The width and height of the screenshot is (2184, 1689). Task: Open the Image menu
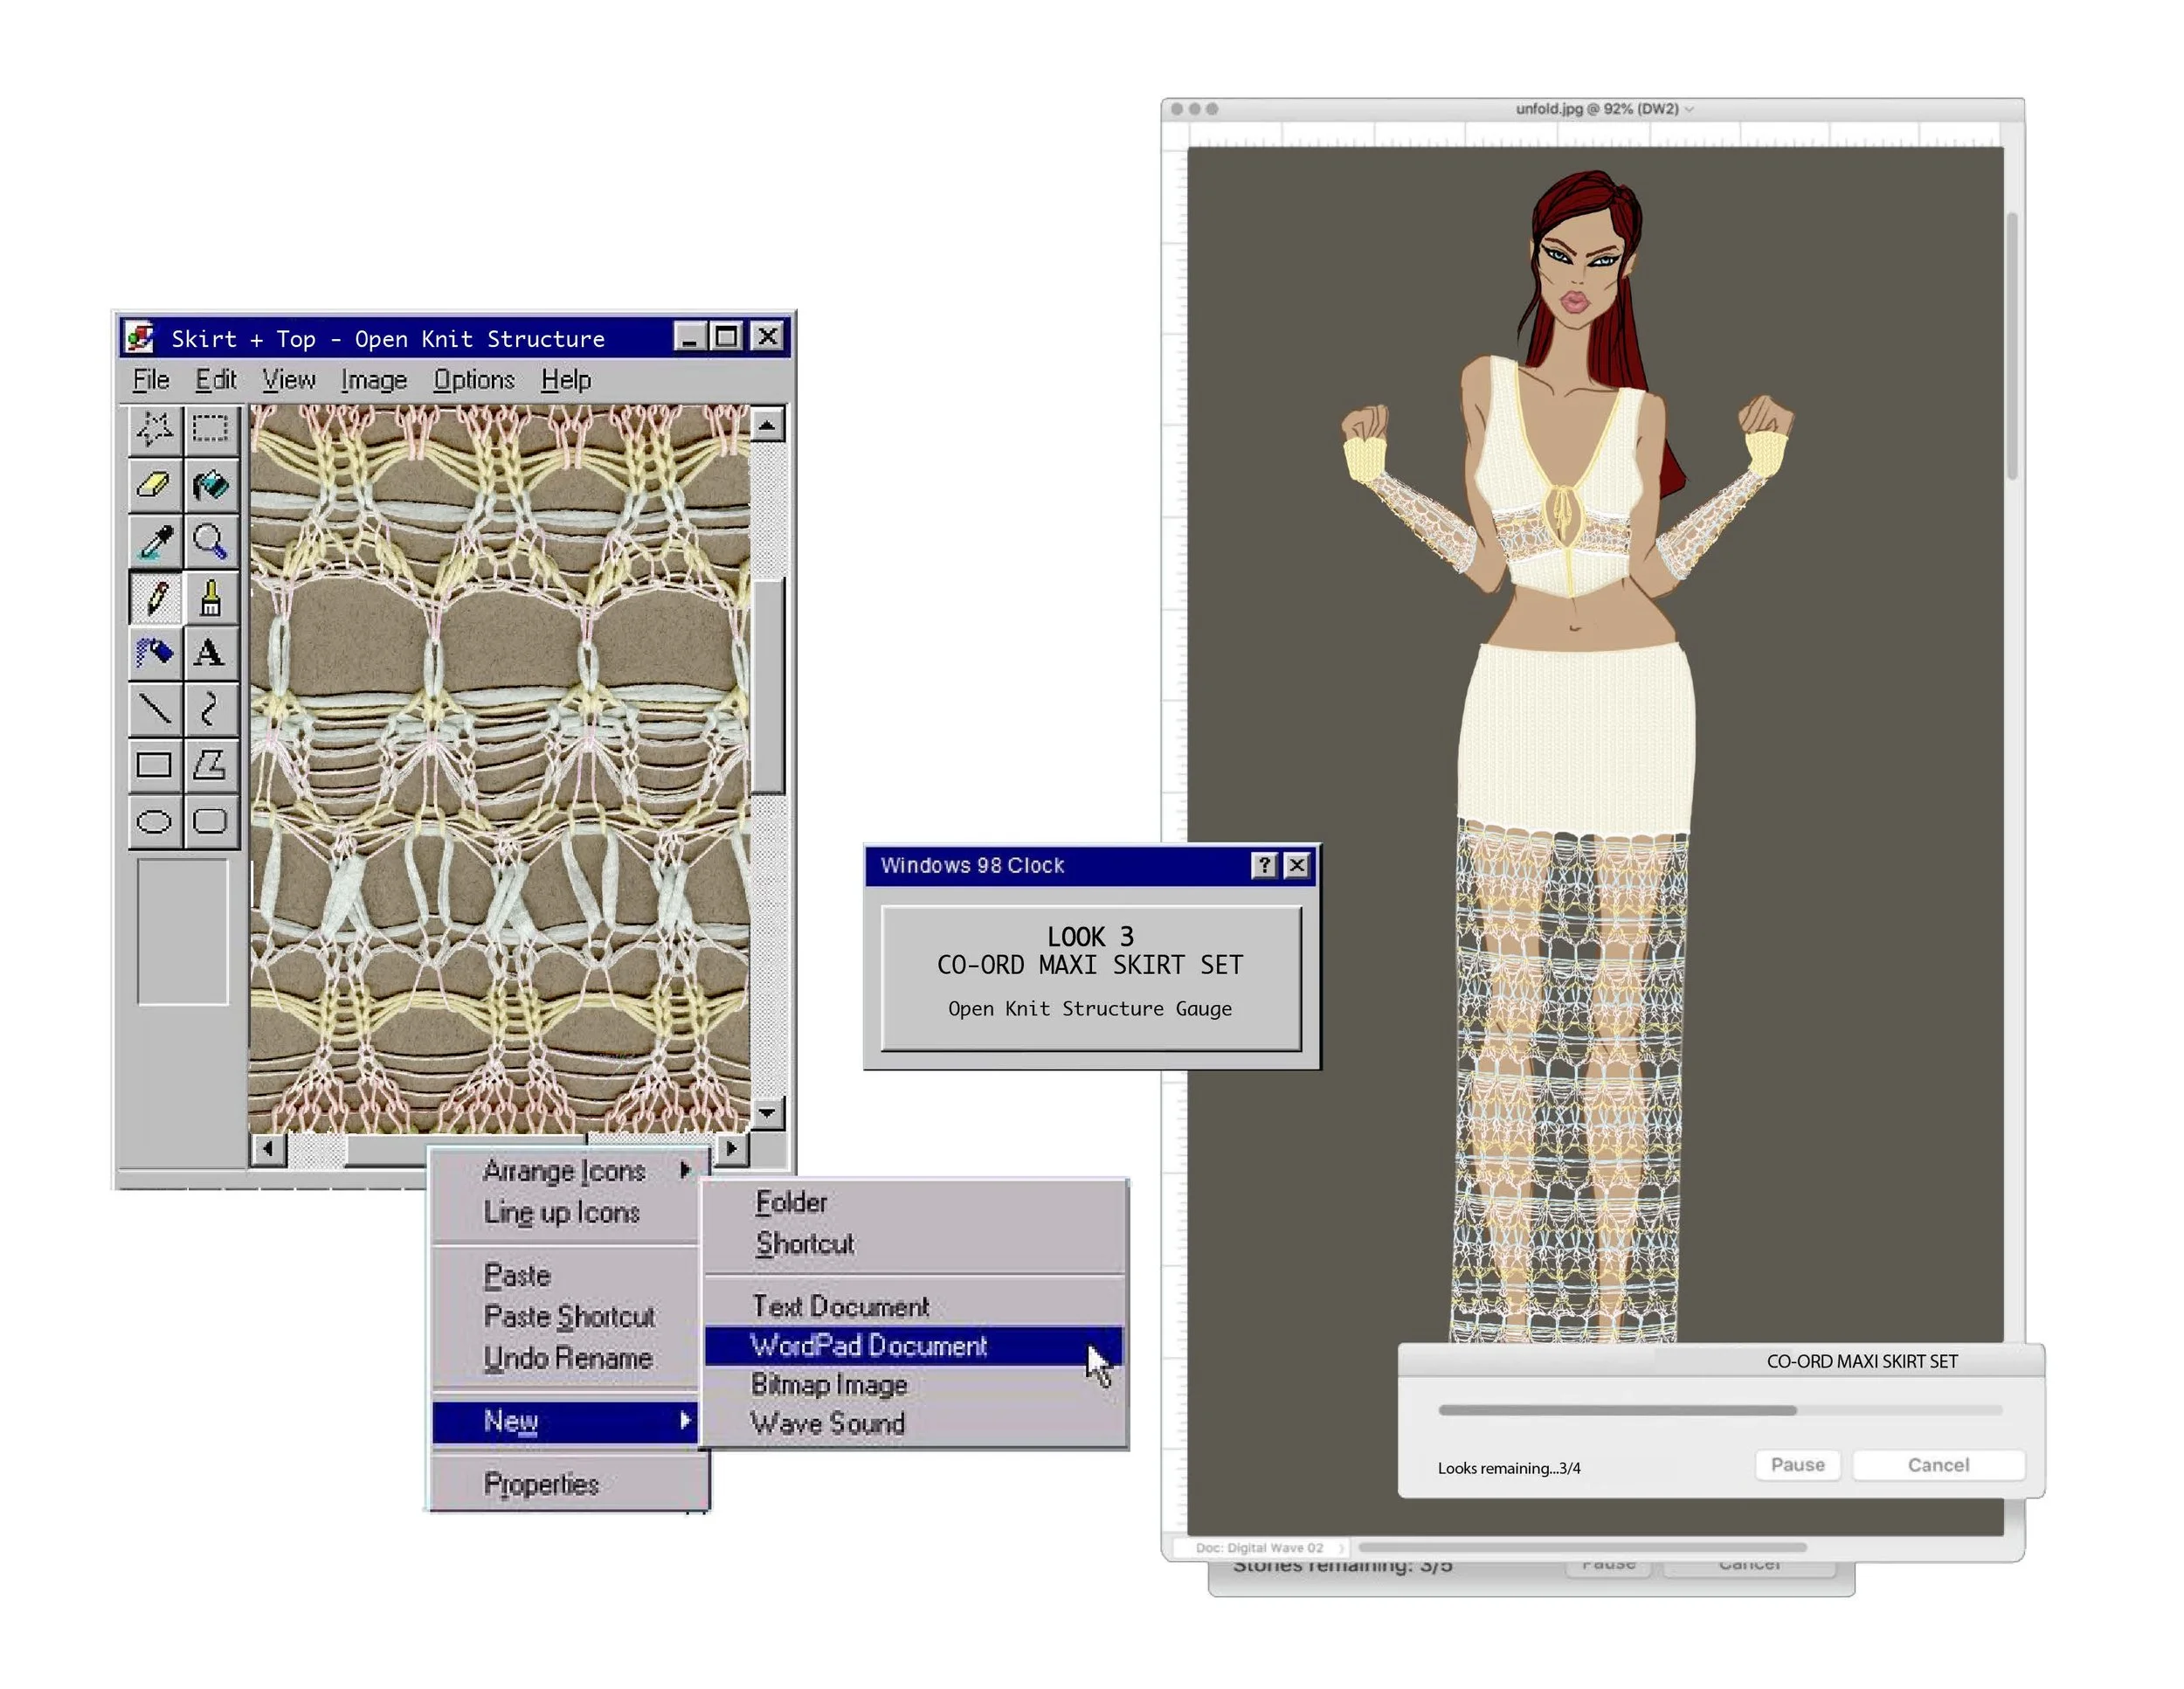tap(373, 380)
